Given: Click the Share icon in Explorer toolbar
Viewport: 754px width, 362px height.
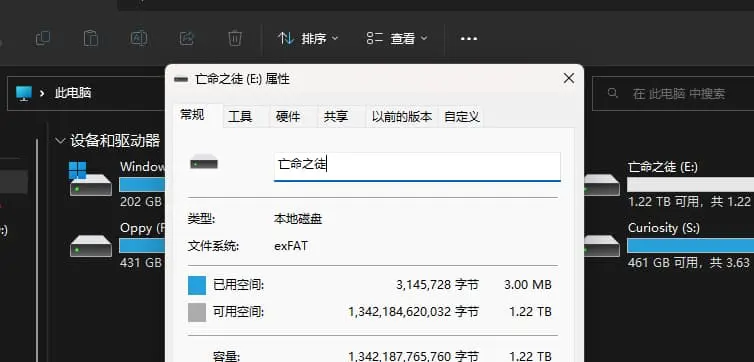Looking at the screenshot, I should (x=187, y=38).
